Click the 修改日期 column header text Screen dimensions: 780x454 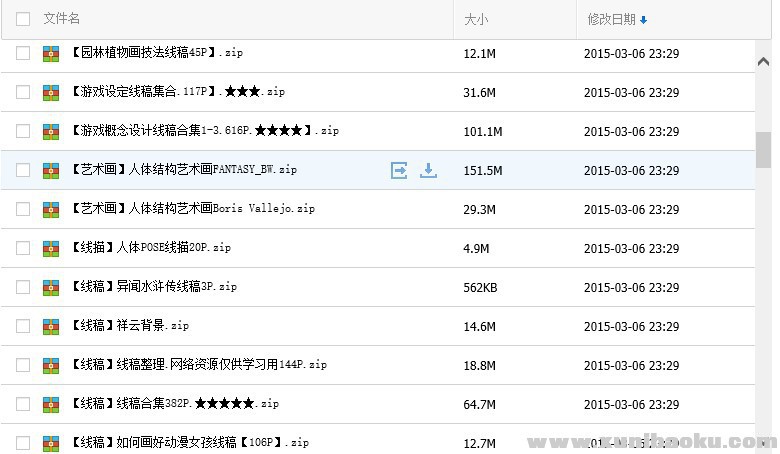[x=610, y=19]
